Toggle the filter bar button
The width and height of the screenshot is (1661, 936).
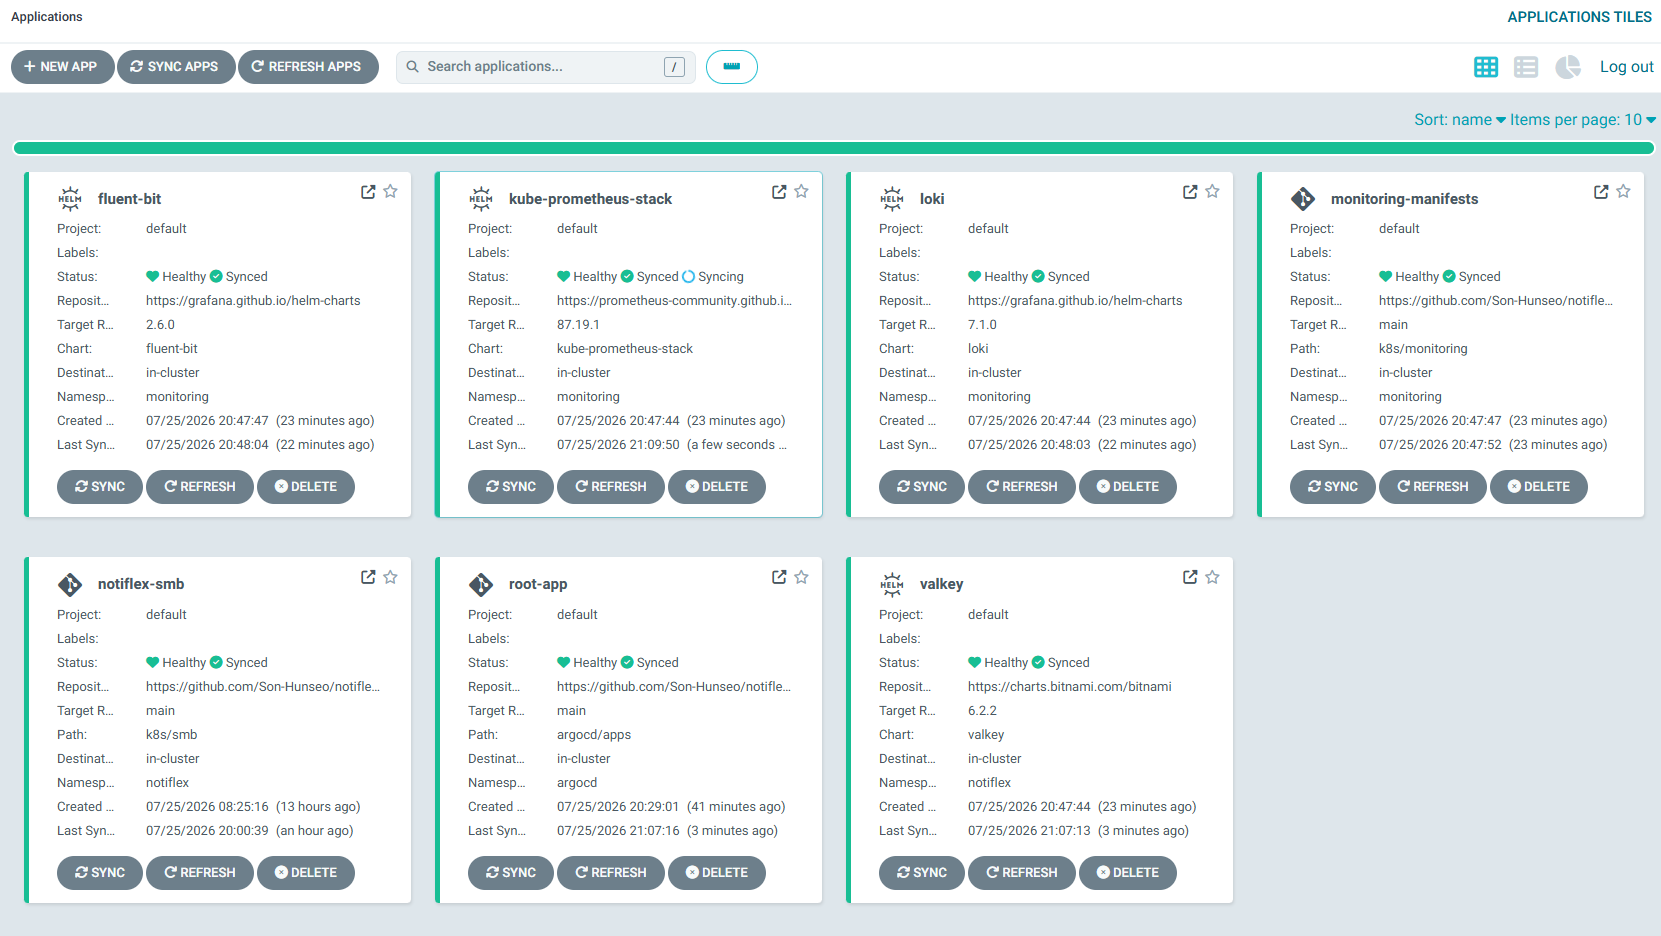click(x=732, y=67)
